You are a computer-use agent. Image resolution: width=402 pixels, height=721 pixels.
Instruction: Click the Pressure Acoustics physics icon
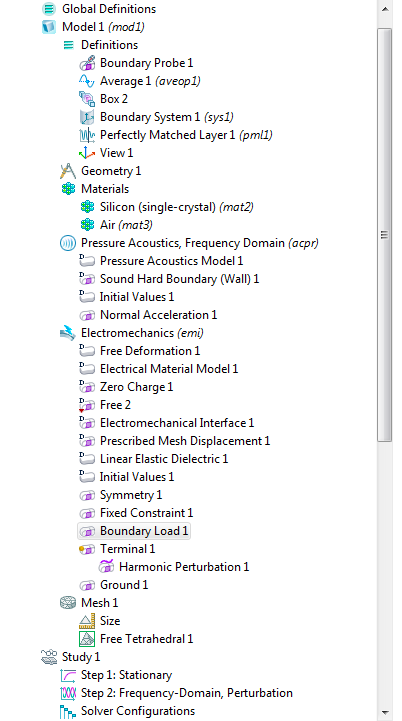click(x=68, y=243)
